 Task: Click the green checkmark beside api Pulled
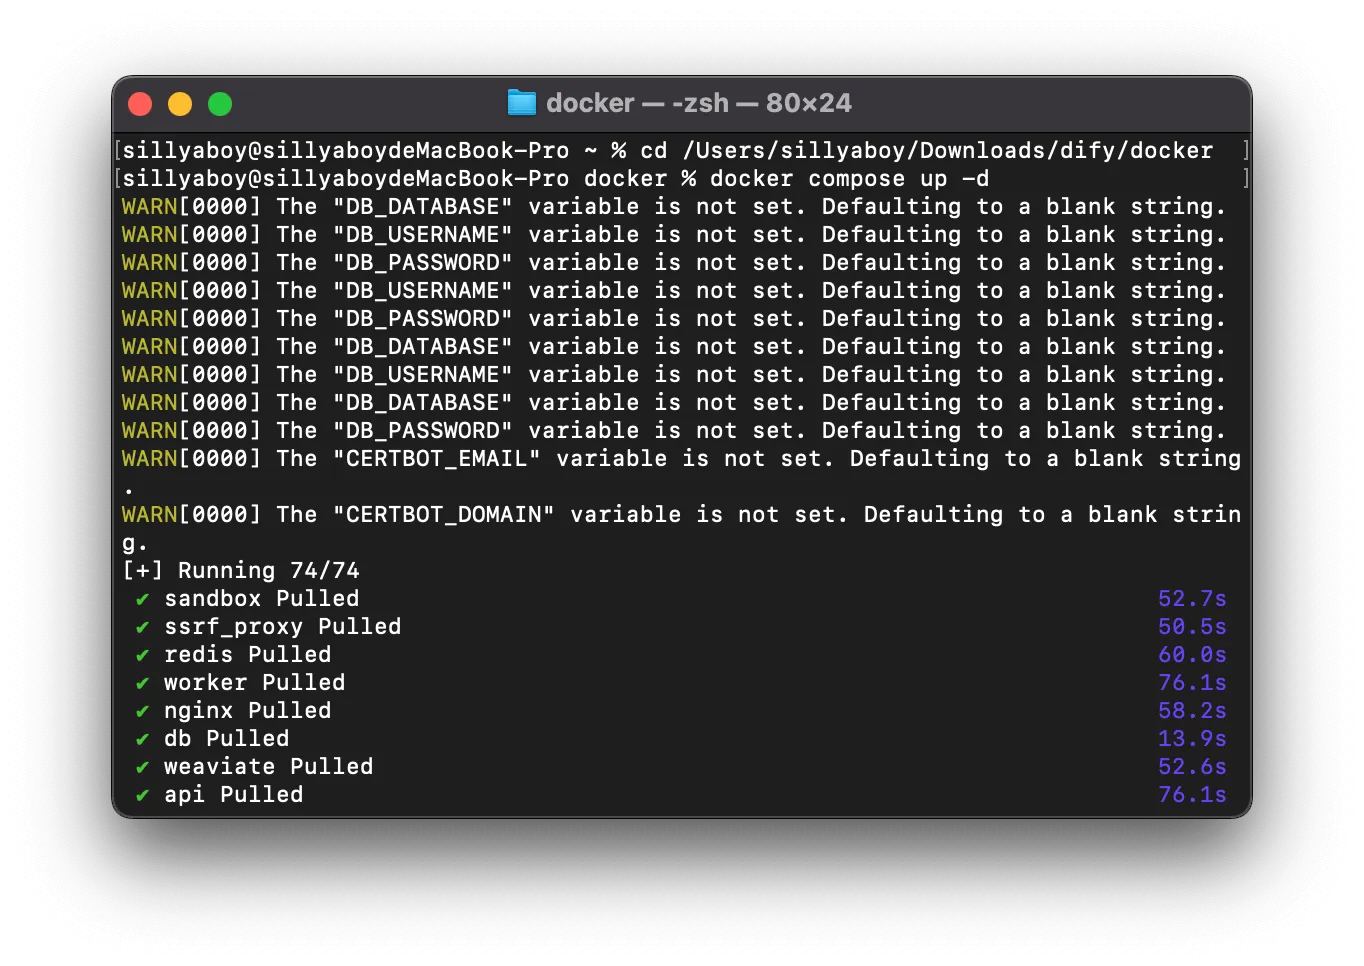pos(142,795)
